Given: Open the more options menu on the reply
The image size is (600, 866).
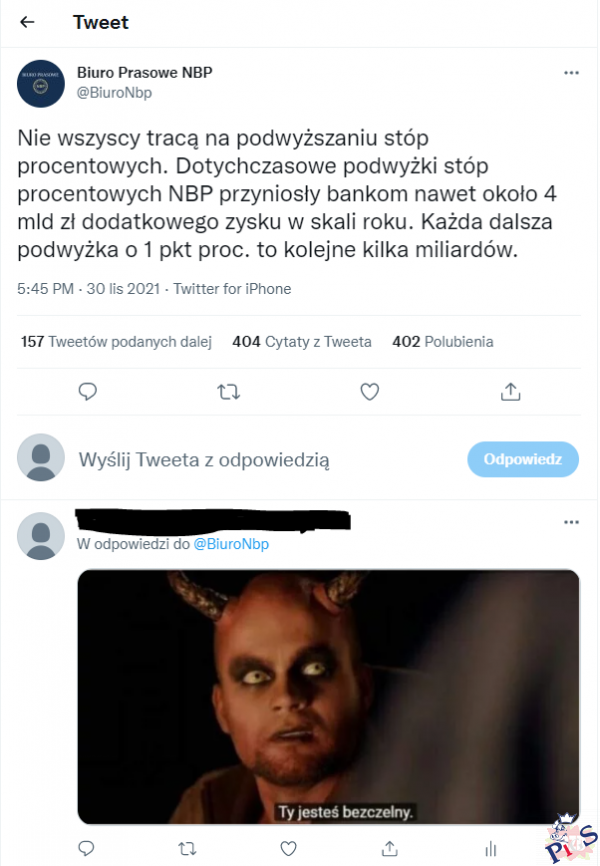Looking at the screenshot, I should click(x=571, y=522).
